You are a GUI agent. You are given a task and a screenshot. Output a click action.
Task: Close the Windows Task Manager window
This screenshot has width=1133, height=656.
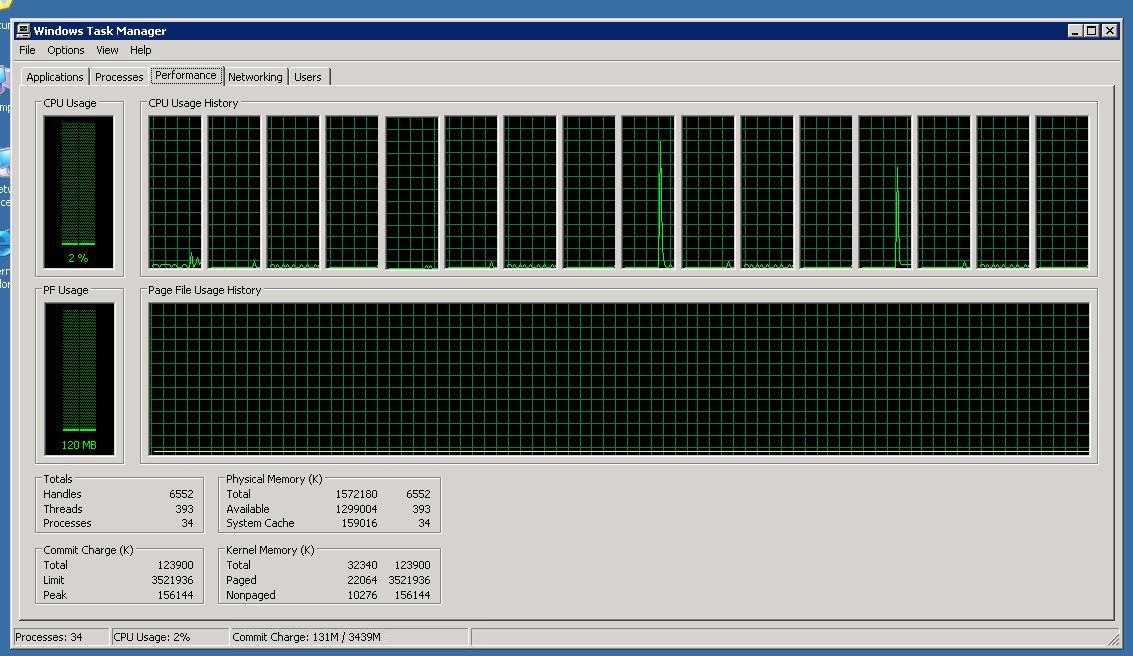point(1109,31)
